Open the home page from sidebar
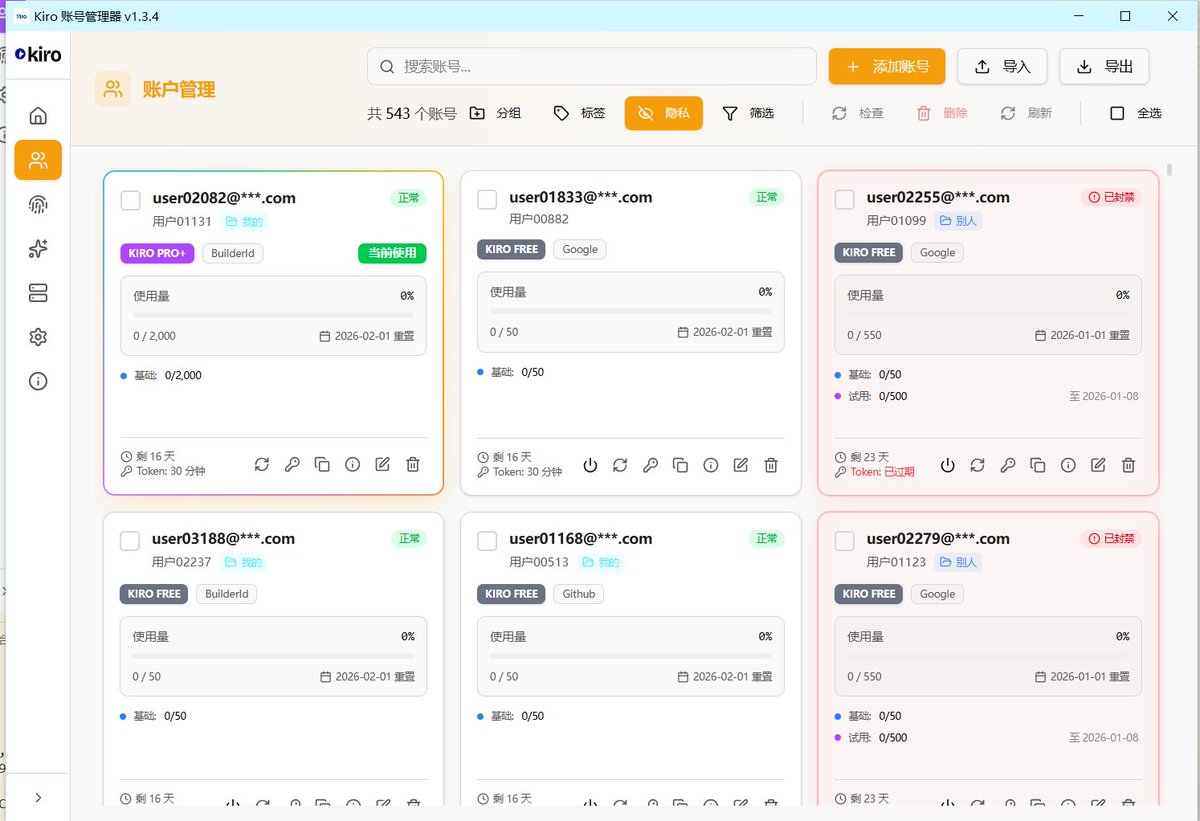The width and height of the screenshot is (1200, 821). coord(38,115)
